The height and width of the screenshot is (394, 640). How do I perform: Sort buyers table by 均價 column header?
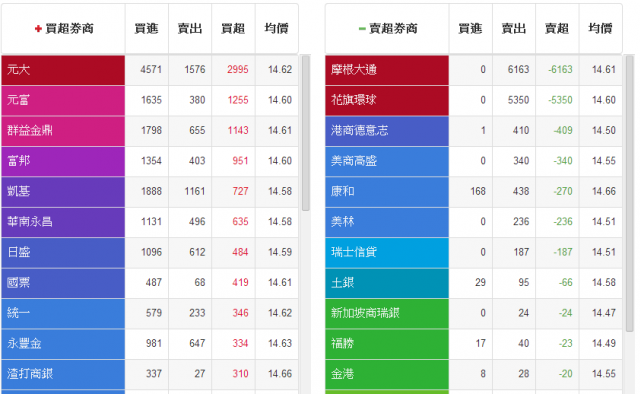tap(276, 29)
